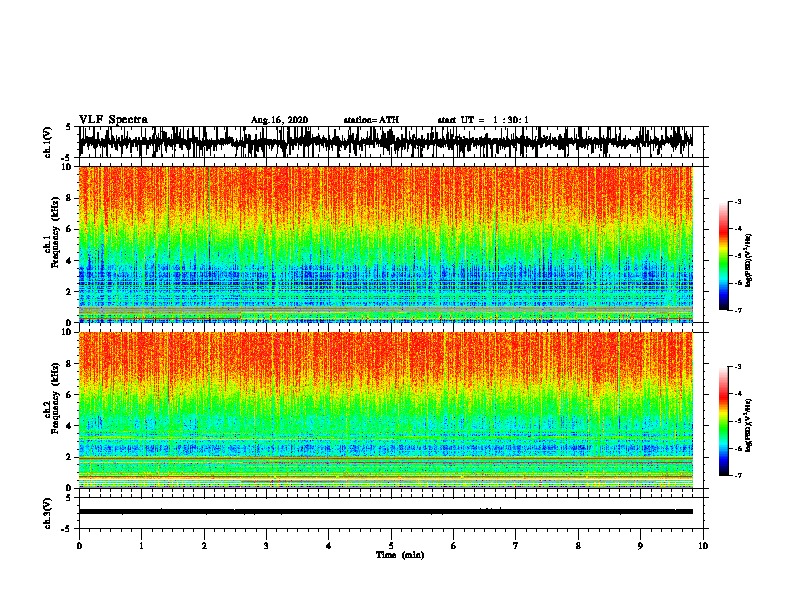The width and height of the screenshot is (792, 612).
Task: Click the "4" kHz tick on ch.1 frequency axis
Action: point(69,261)
